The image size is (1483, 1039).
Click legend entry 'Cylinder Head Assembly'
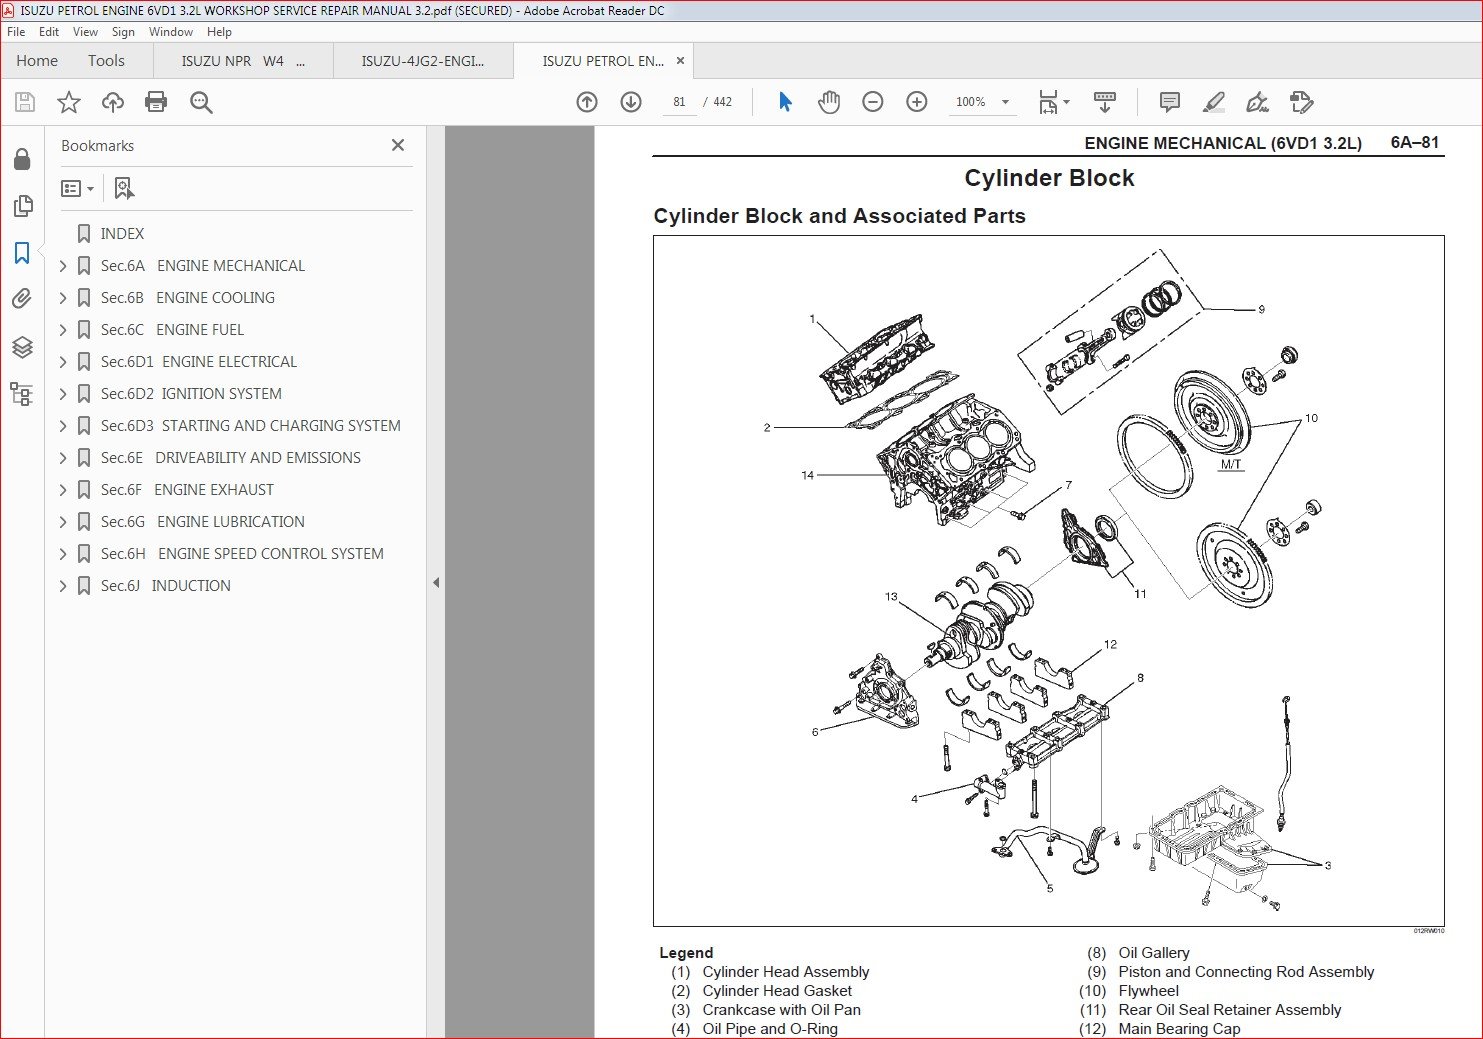pos(786,972)
